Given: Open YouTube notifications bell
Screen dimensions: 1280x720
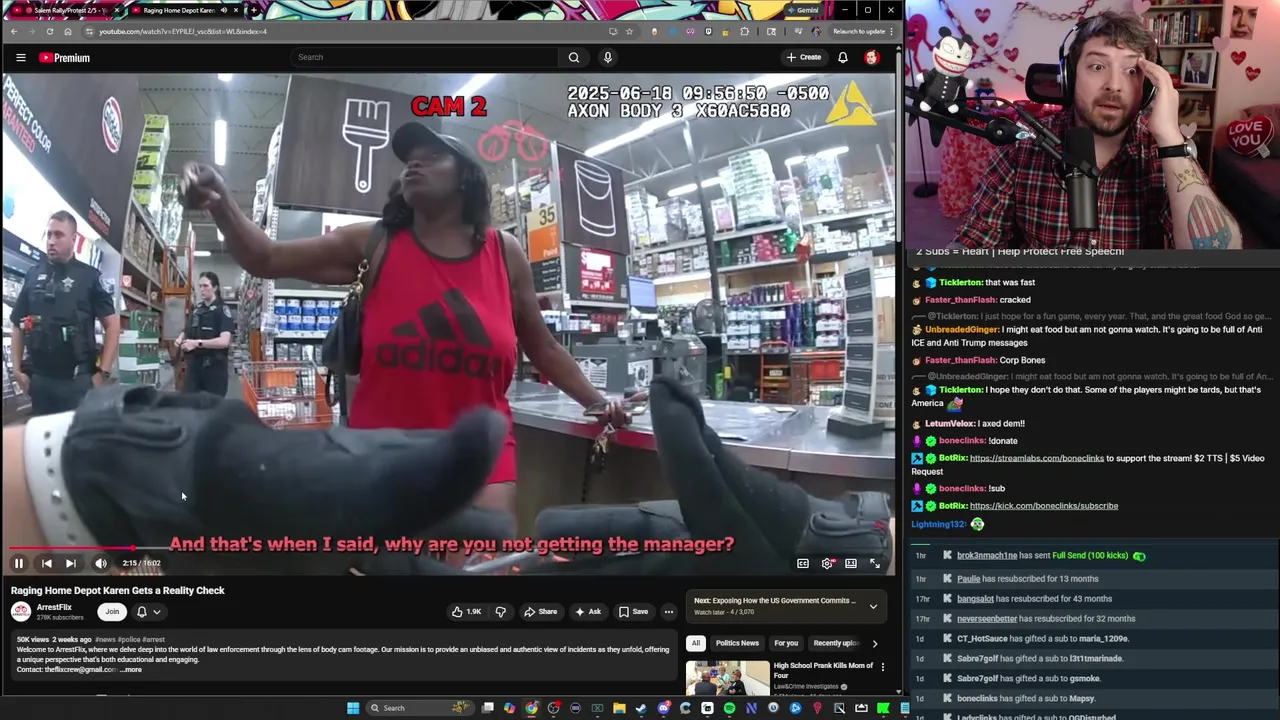Looking at the screenshot, I should (x=843, y=57).
